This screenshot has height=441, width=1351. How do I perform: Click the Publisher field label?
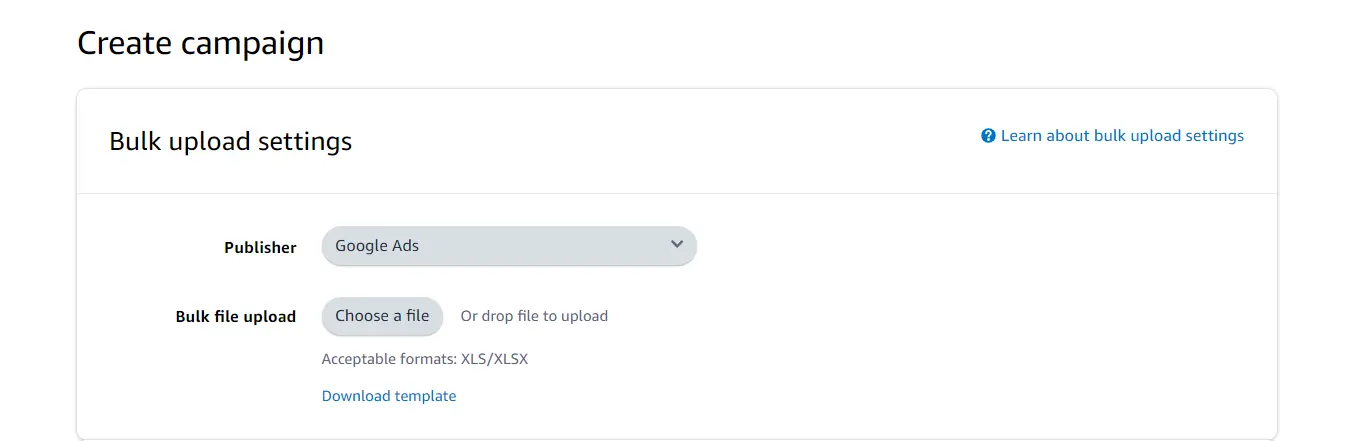260,247
